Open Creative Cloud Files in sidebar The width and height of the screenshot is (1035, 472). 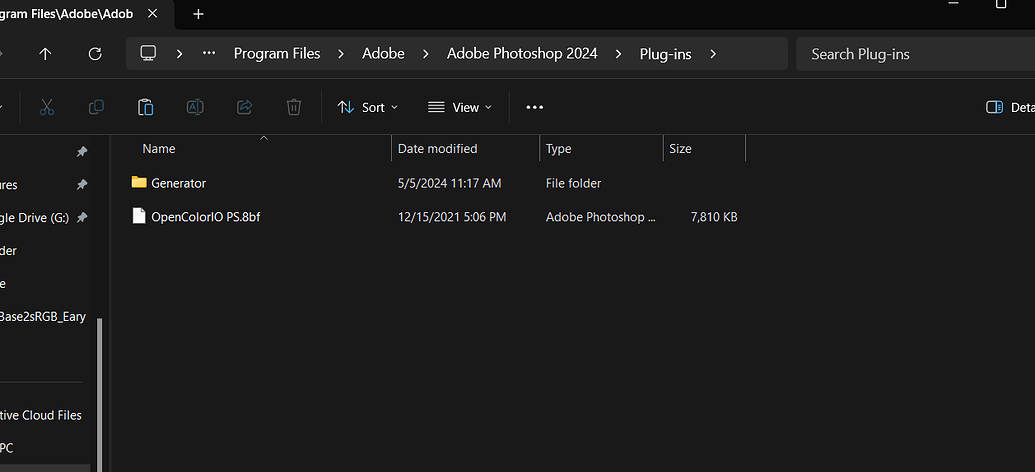click(41, 415)
